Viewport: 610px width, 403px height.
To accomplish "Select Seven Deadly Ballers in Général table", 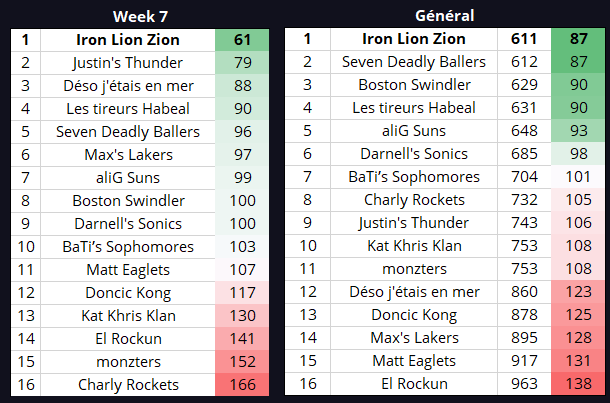I will (x=414, y=62).
